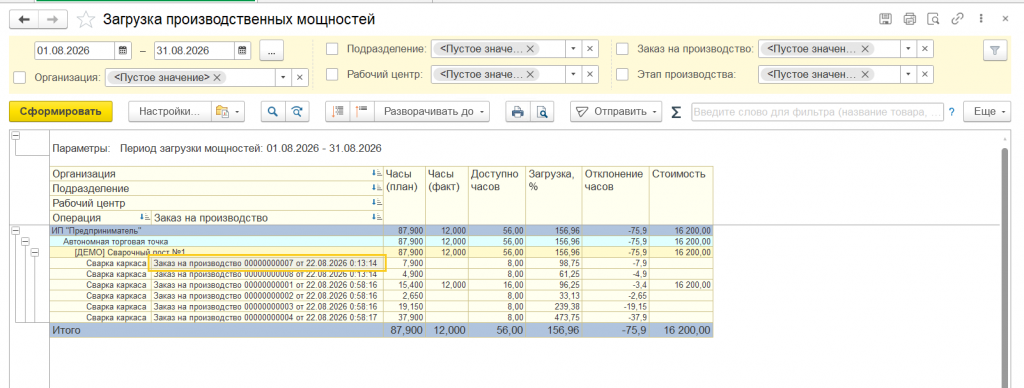Click the end date field 31.08.2026
Image resolution: width=1024 pixels, height=388 pixels.
pos(194,50)
